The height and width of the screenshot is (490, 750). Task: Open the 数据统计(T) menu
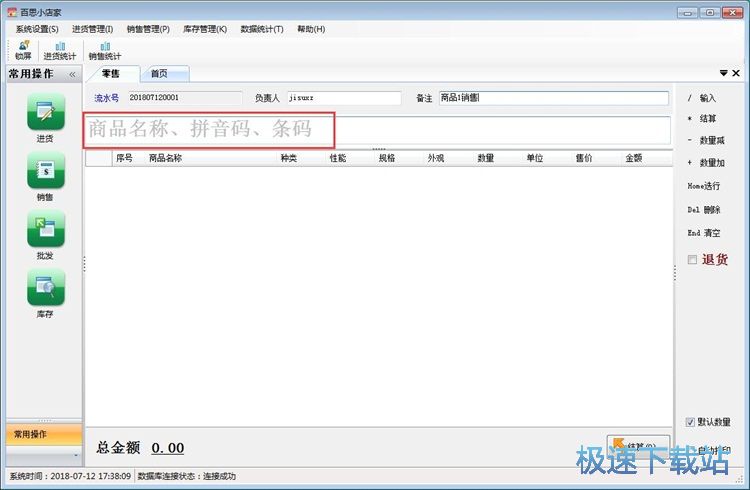pyautogui.click(x=262, y=29)
